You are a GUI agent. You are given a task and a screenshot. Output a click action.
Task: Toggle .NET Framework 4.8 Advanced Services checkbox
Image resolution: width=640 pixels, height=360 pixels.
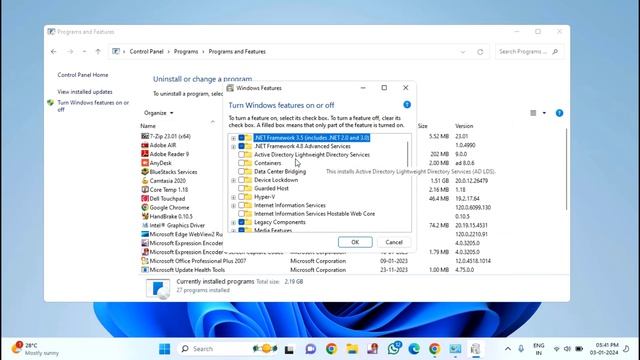[x=241, y=146]
